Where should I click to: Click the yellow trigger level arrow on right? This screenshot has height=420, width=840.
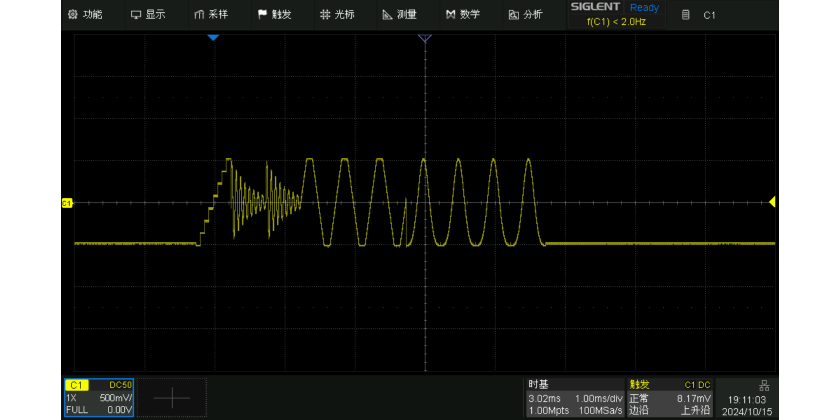click(x=772, y=203)
